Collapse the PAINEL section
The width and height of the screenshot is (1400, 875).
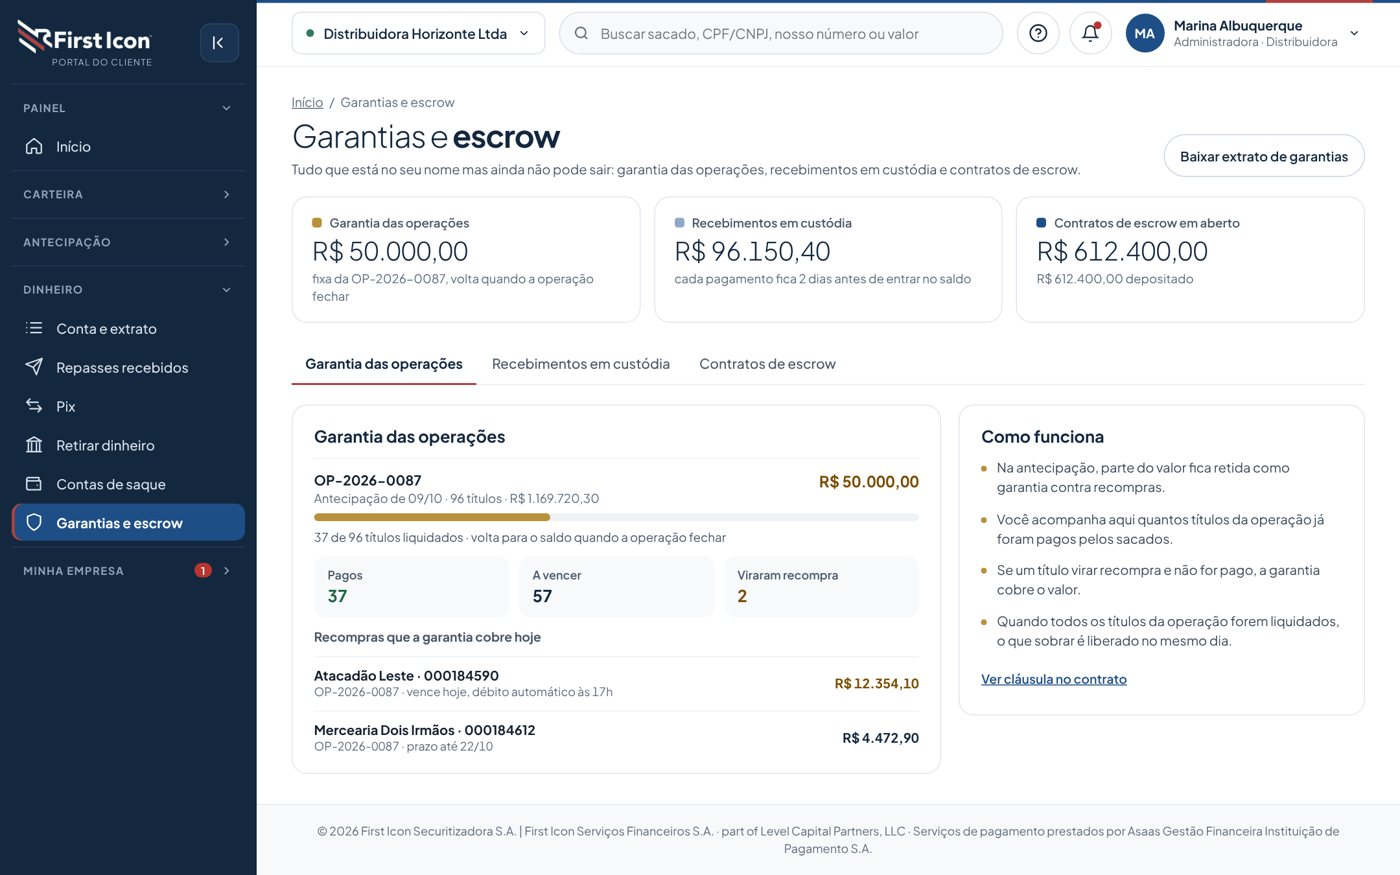click(x=128, y=108)
